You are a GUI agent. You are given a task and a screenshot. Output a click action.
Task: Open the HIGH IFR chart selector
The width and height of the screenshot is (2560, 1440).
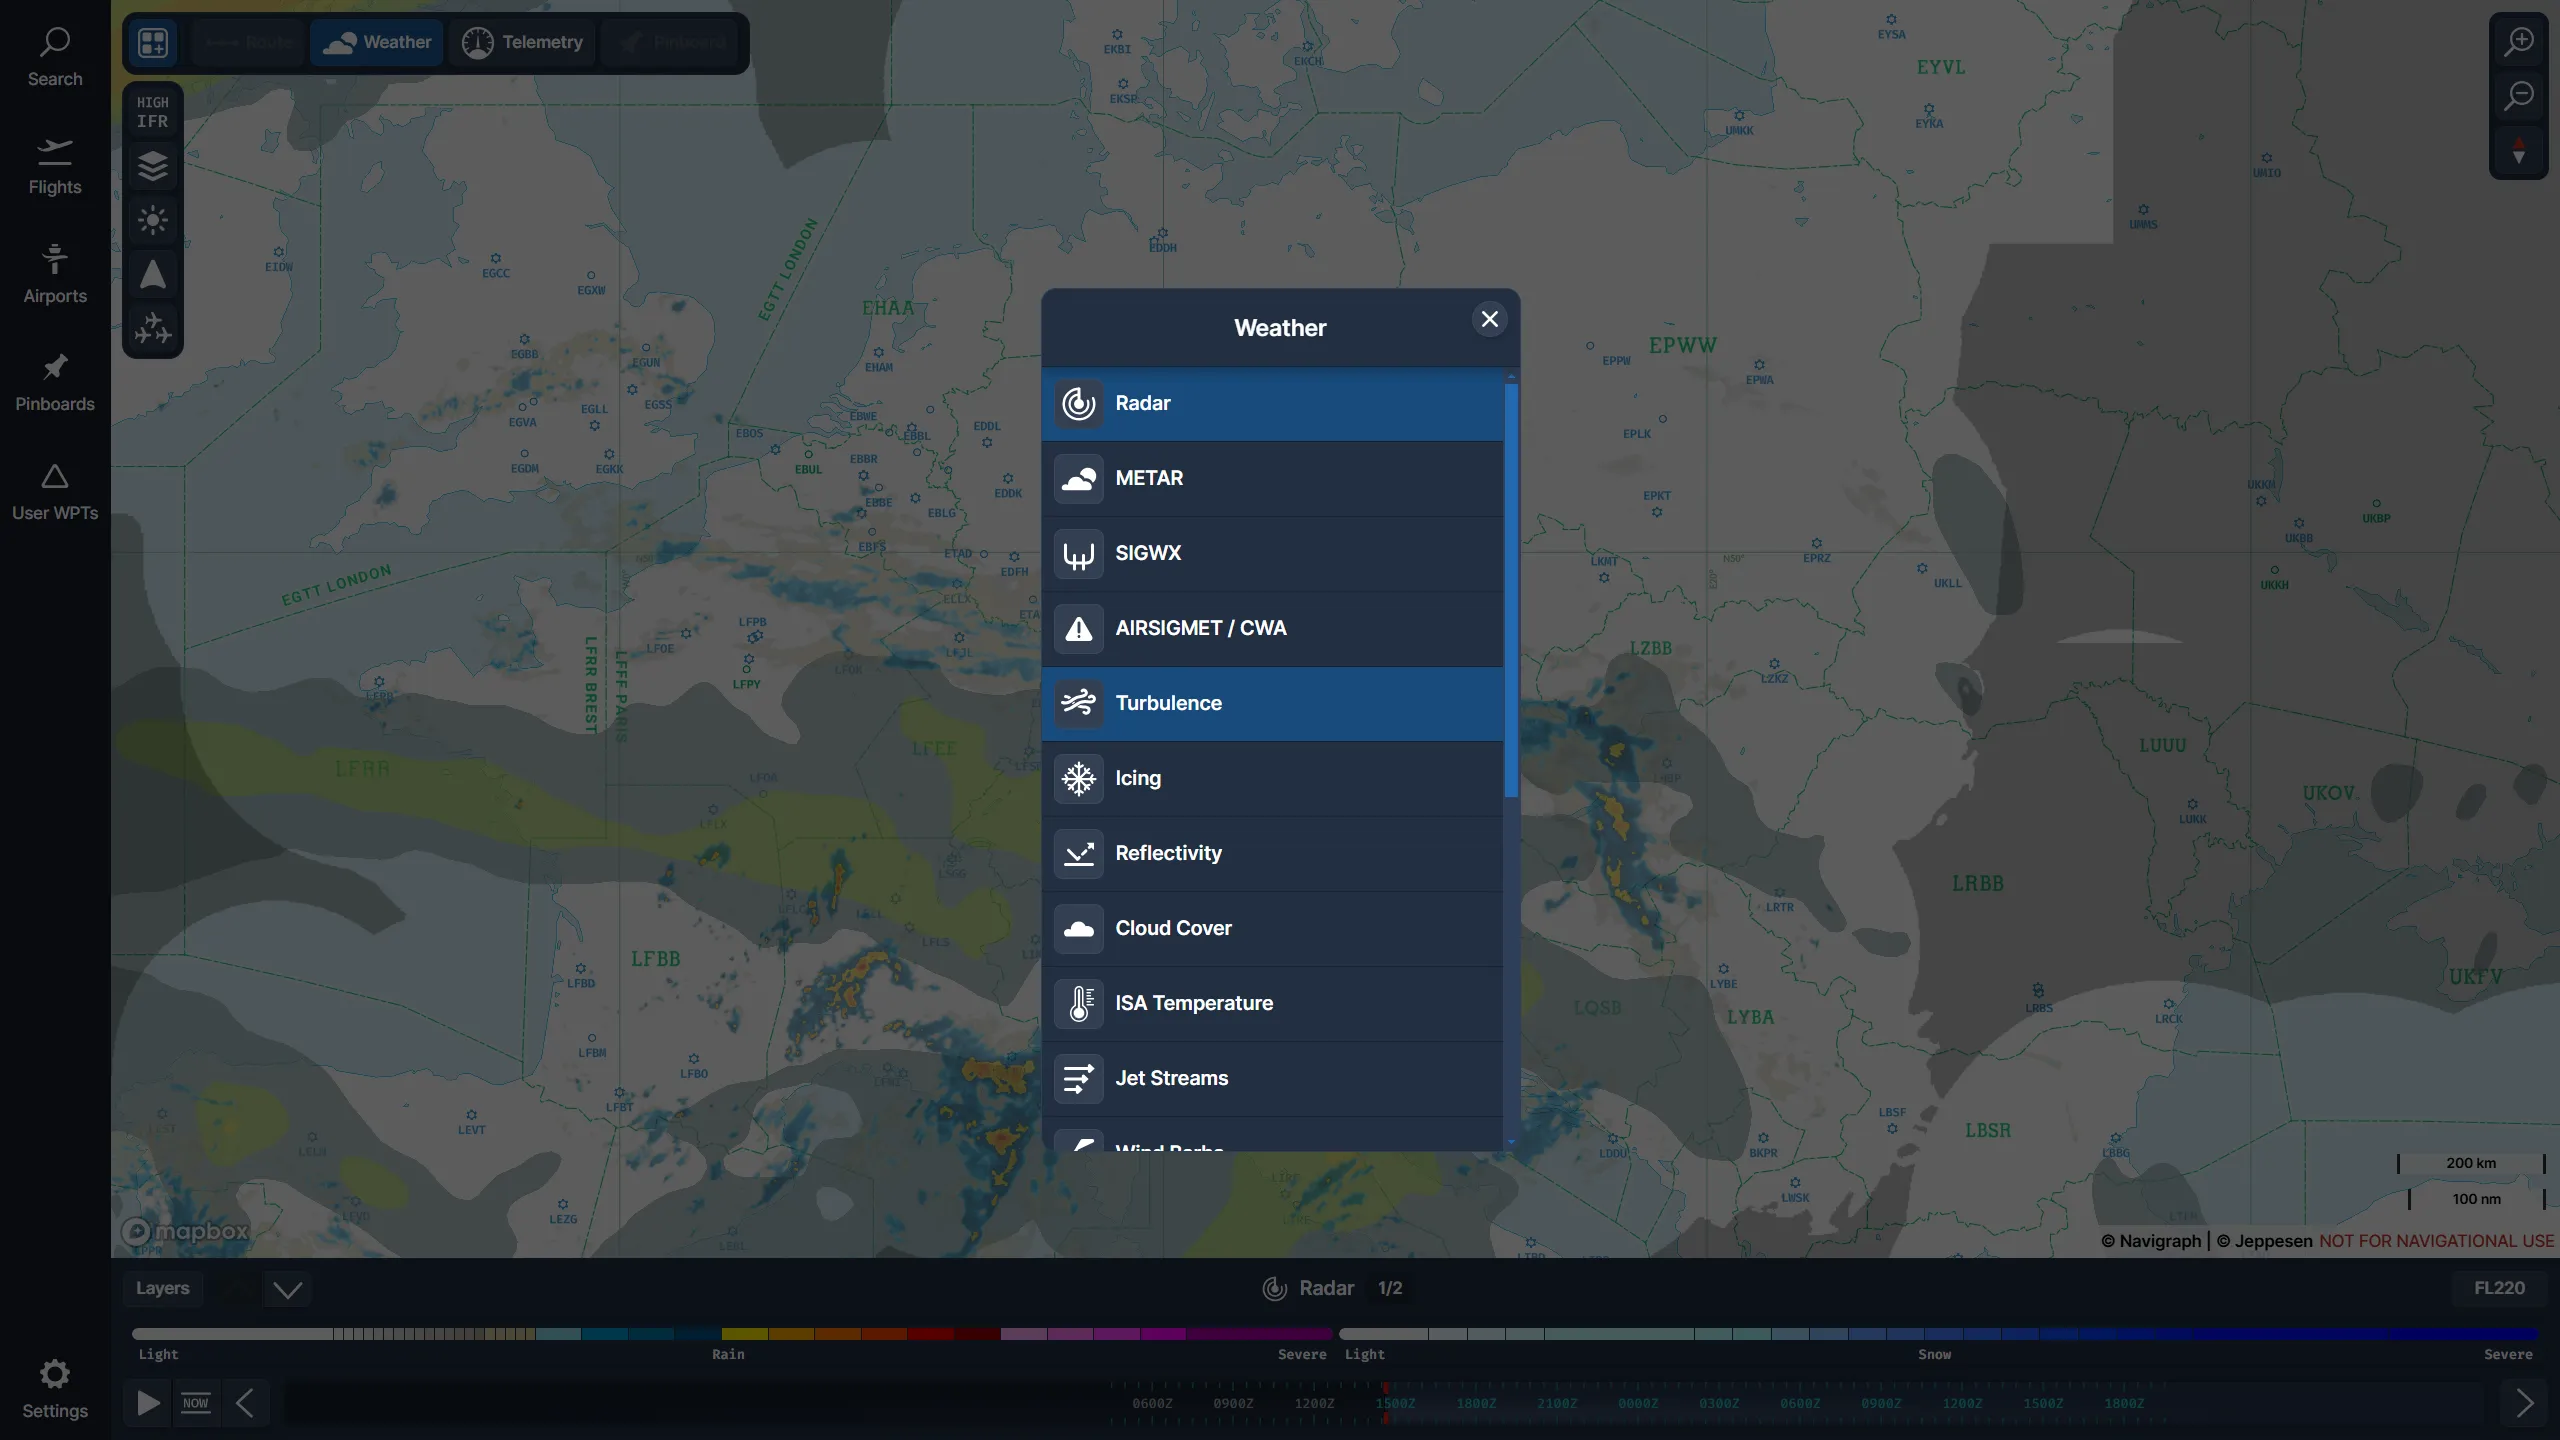tap(152, 110)
